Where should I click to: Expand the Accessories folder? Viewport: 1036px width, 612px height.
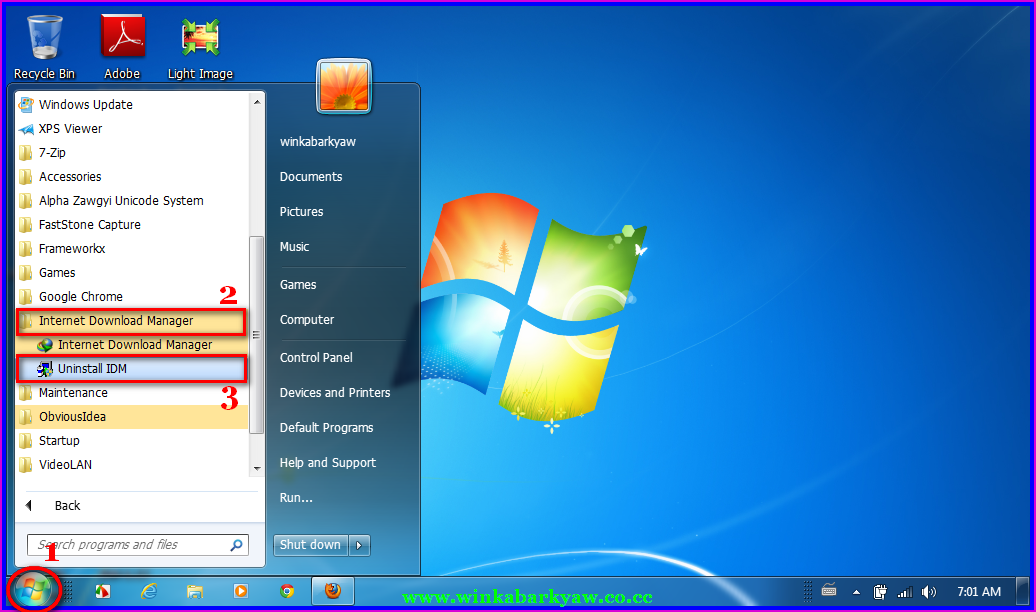(132, 176)
